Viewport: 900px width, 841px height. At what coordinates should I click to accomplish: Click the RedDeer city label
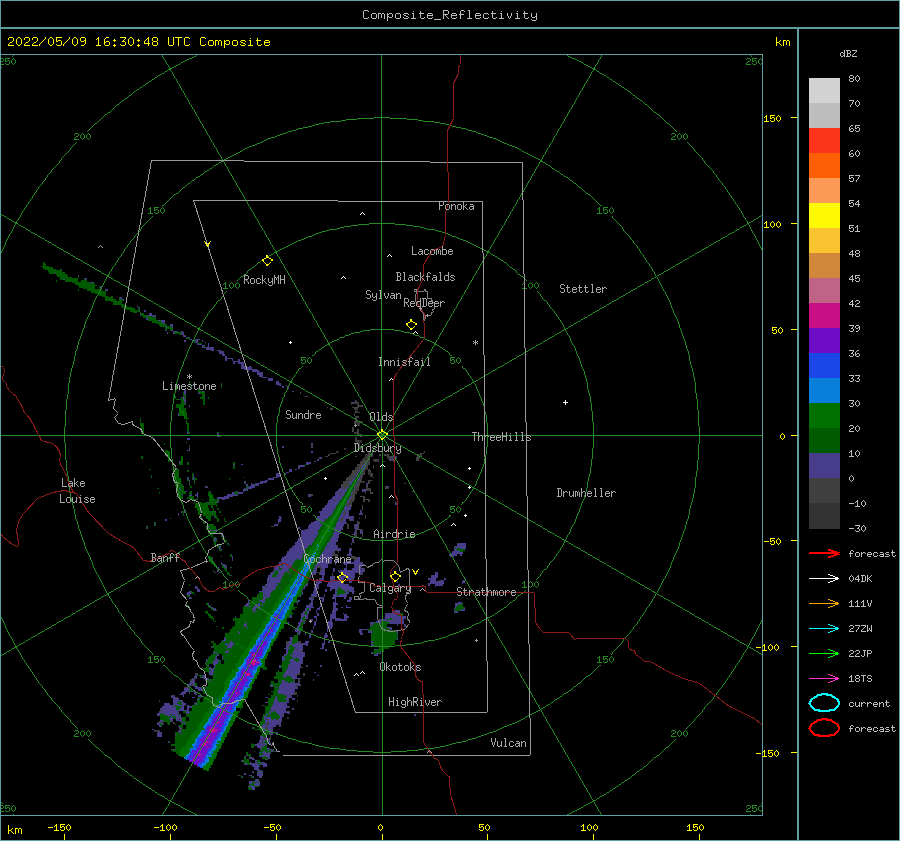click(424, 303)
